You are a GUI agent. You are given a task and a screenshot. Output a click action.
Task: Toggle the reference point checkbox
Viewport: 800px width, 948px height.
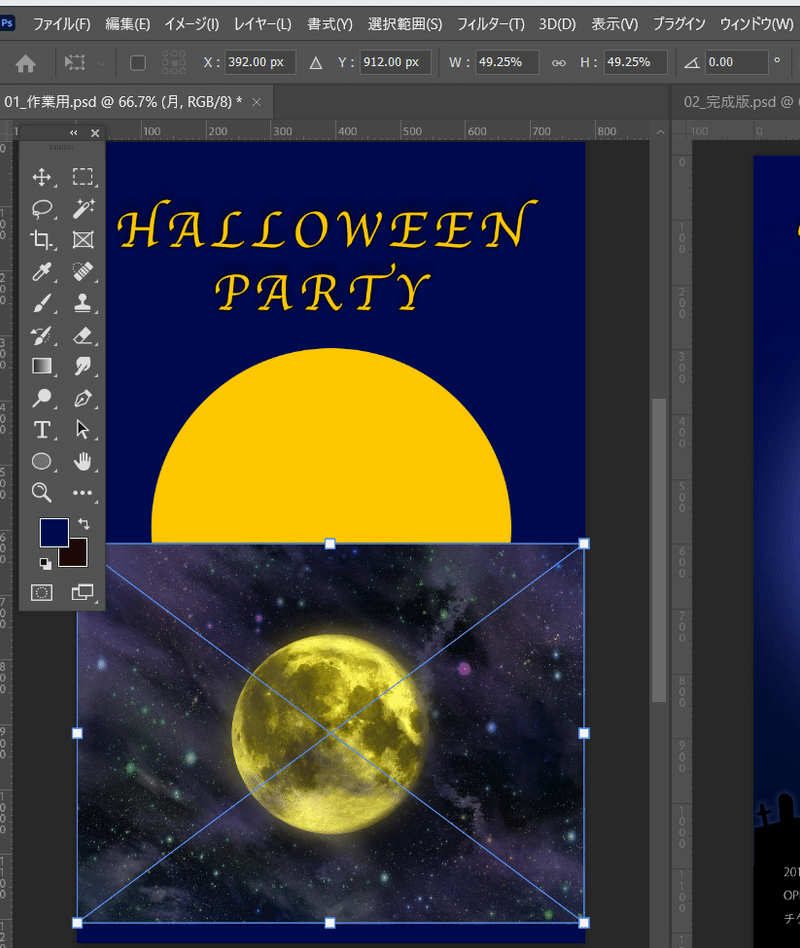pyautogui.click(x=138, y=63)
